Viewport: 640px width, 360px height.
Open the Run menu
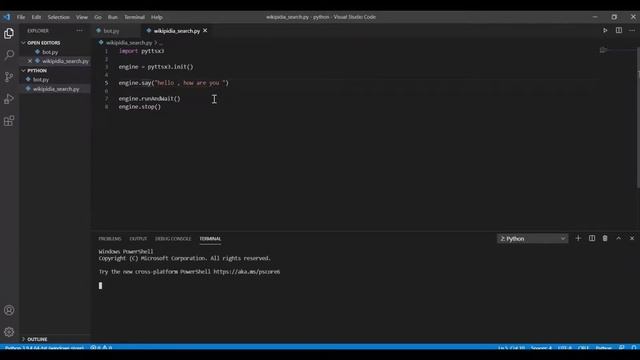(x=113, y=17)
